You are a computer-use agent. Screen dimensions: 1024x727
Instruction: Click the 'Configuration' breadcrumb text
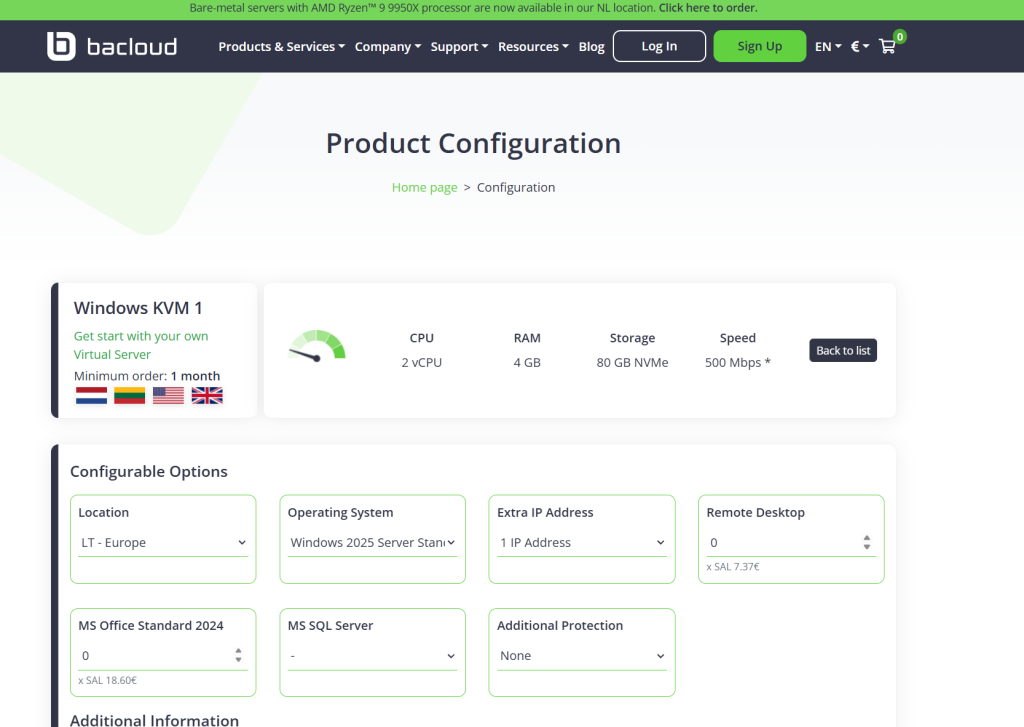click(516, 187)
